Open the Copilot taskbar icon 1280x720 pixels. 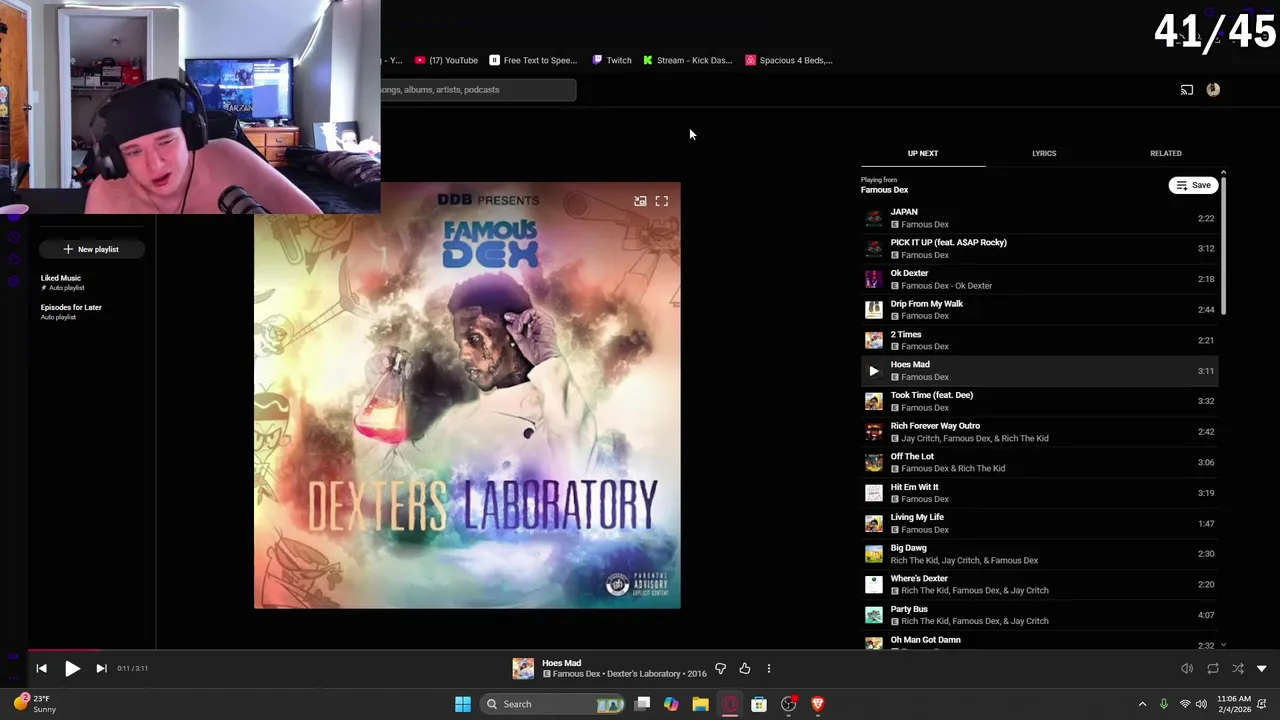click(x=671, y=704)
